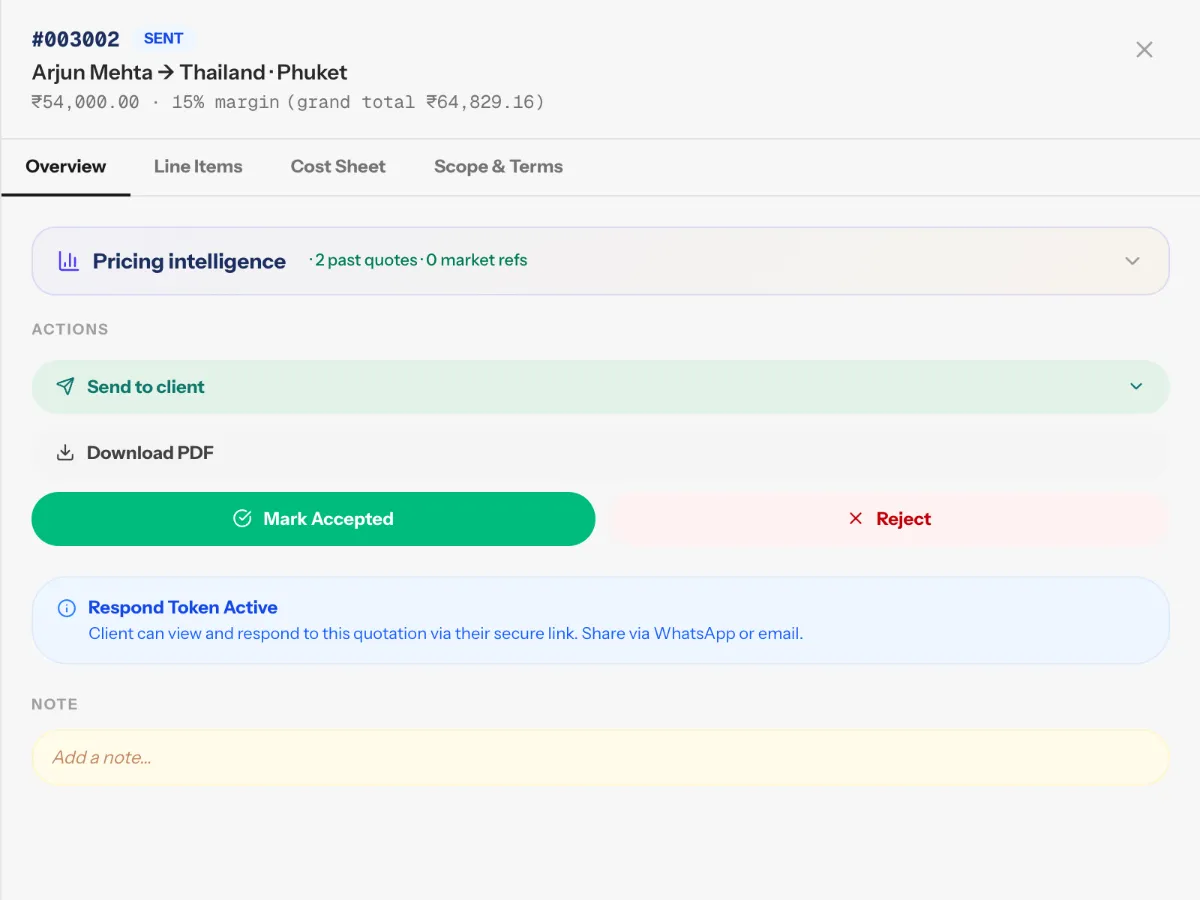1200x900 pixels.
Task: Click the 2 past quotes text
Action: pos(366,260)
